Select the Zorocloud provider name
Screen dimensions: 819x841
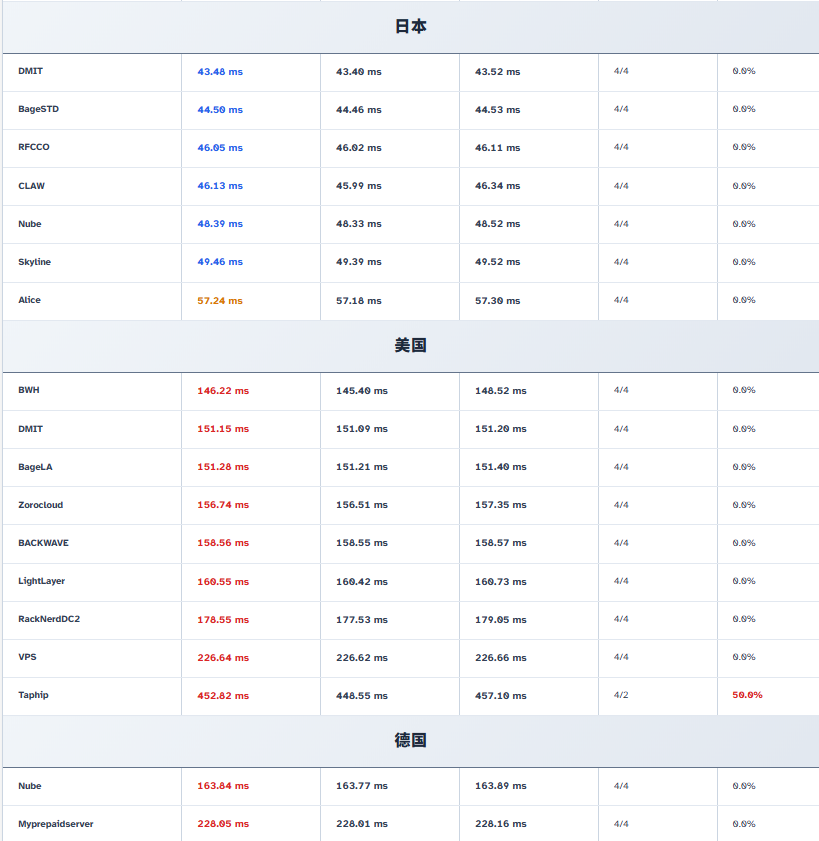[40, 505]
